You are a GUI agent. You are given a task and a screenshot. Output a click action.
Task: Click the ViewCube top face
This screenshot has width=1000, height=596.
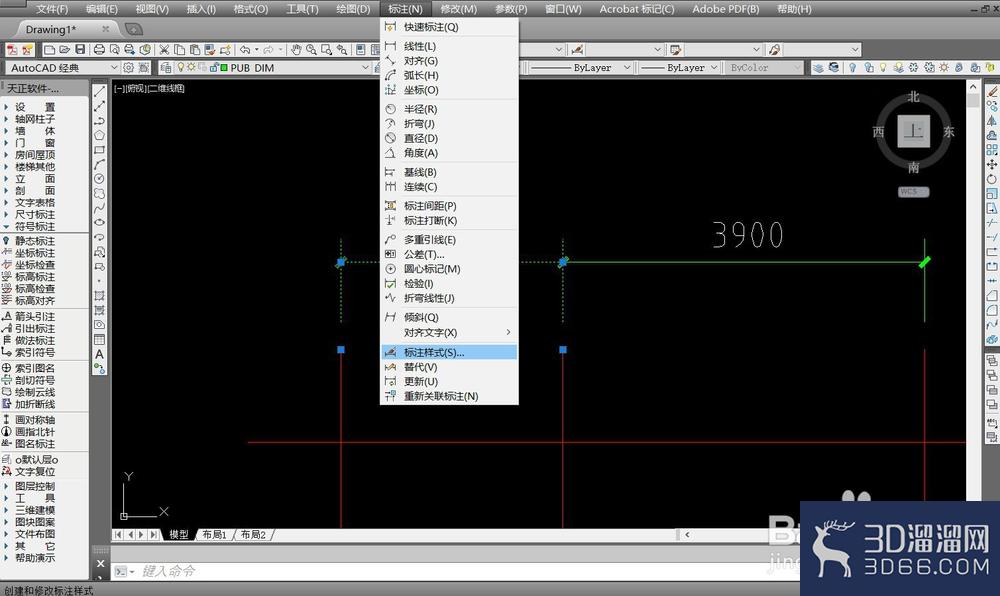913,131
